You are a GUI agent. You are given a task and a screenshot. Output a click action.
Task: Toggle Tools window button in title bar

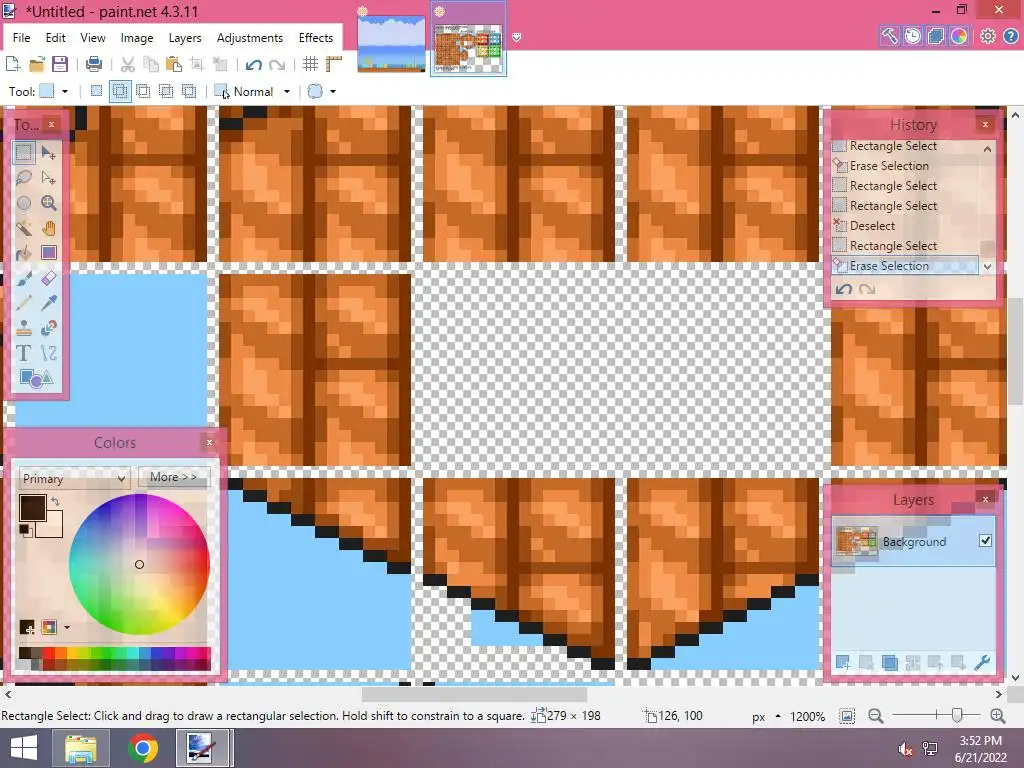[889, 36]
